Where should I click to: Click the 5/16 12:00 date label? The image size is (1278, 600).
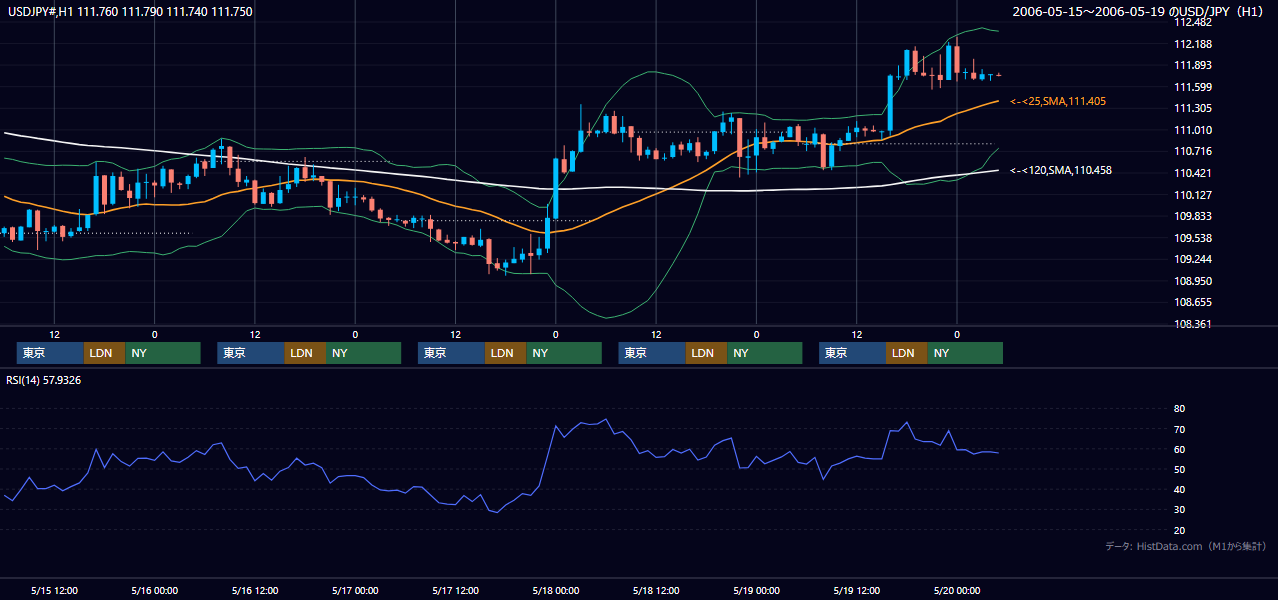pos(255,591)
